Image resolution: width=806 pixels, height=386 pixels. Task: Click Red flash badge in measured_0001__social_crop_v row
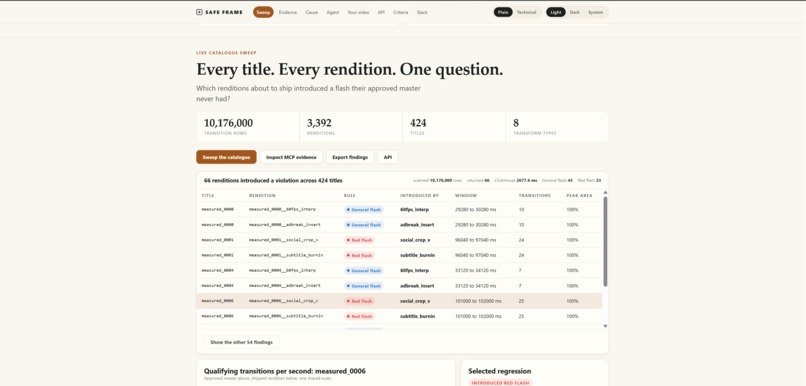360,240
